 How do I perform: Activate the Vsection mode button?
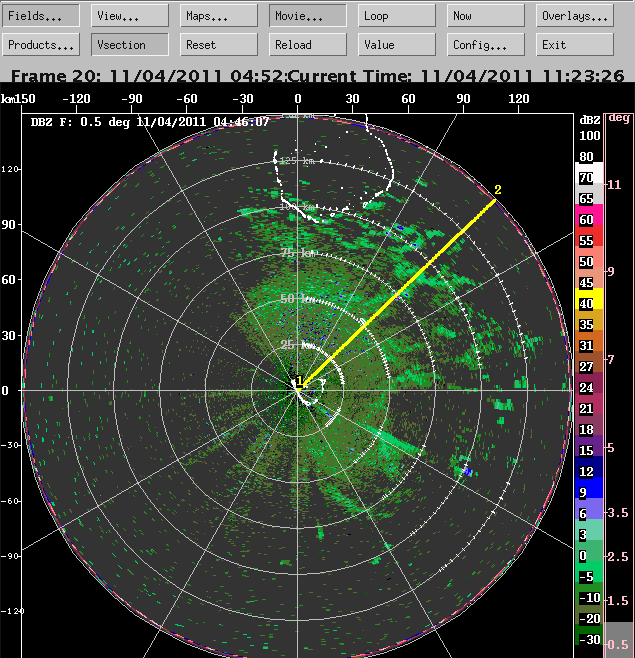tap(130, 44)
